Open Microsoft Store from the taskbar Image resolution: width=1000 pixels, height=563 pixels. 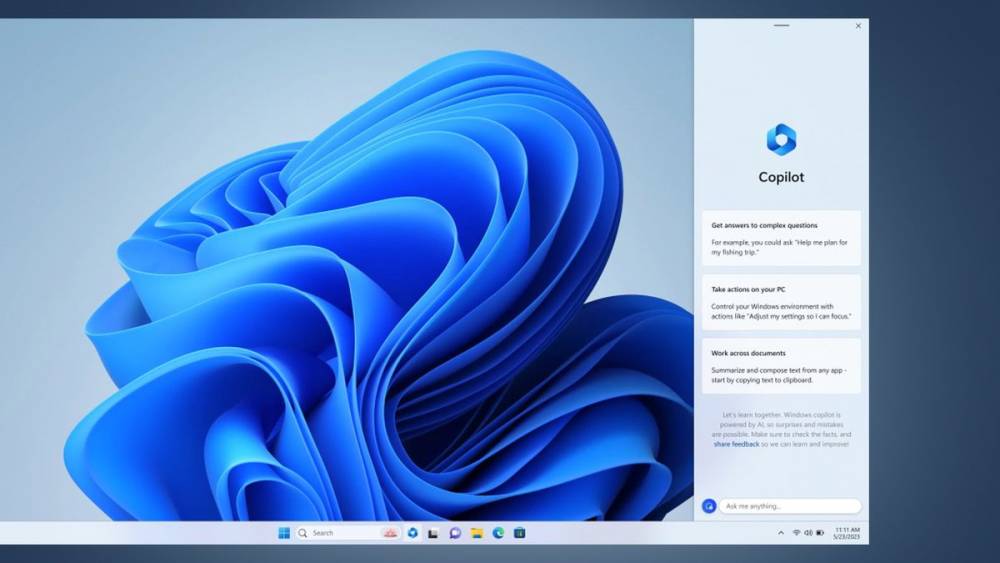(520, 533)
